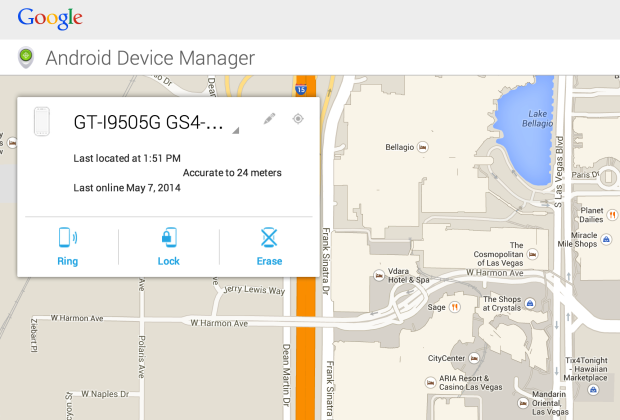Click the CityCenter hotel marker icon

pos(474,358)
